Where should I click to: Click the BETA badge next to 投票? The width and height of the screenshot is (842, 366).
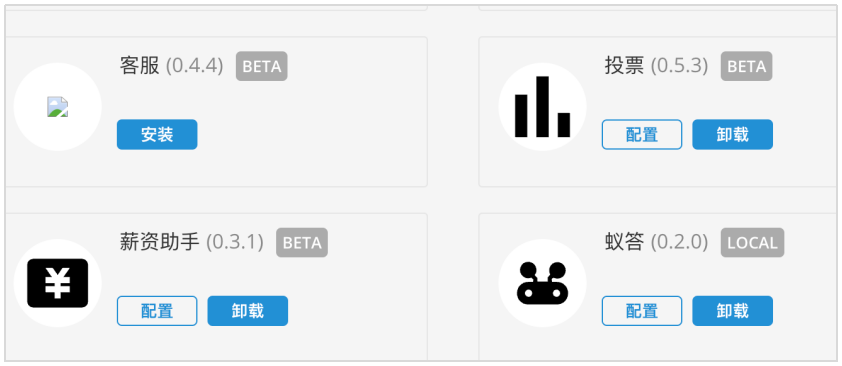click(746, 66)
